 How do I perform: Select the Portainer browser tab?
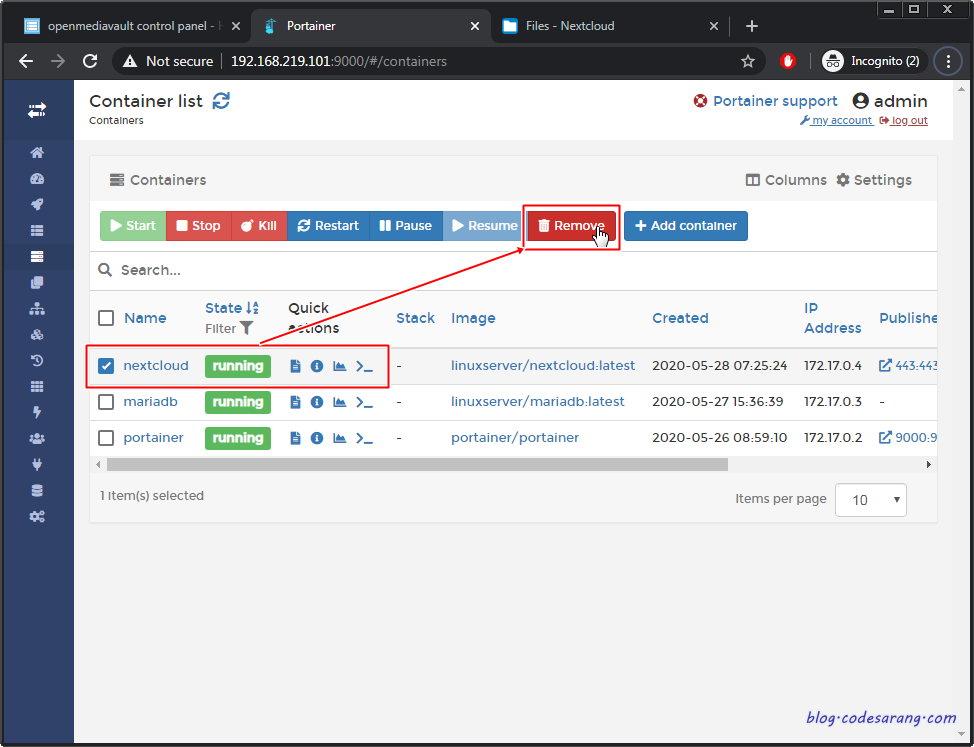click(x=371, y=26)
